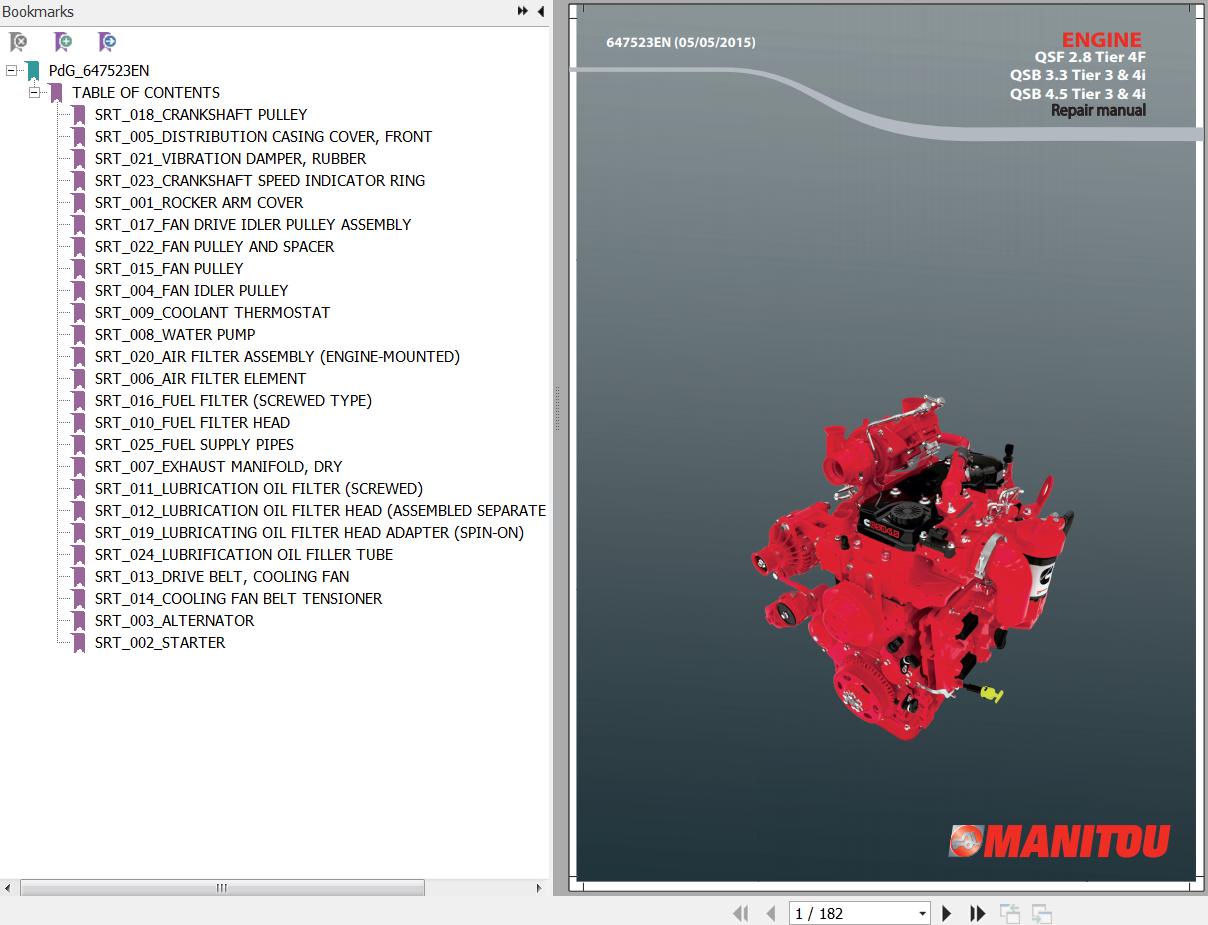The height and width of the screenshot is (925, 1208).
Task: Click the bookmark icon beside SRT_015_FAN PULLEY
Action: [x=79, y=269]
